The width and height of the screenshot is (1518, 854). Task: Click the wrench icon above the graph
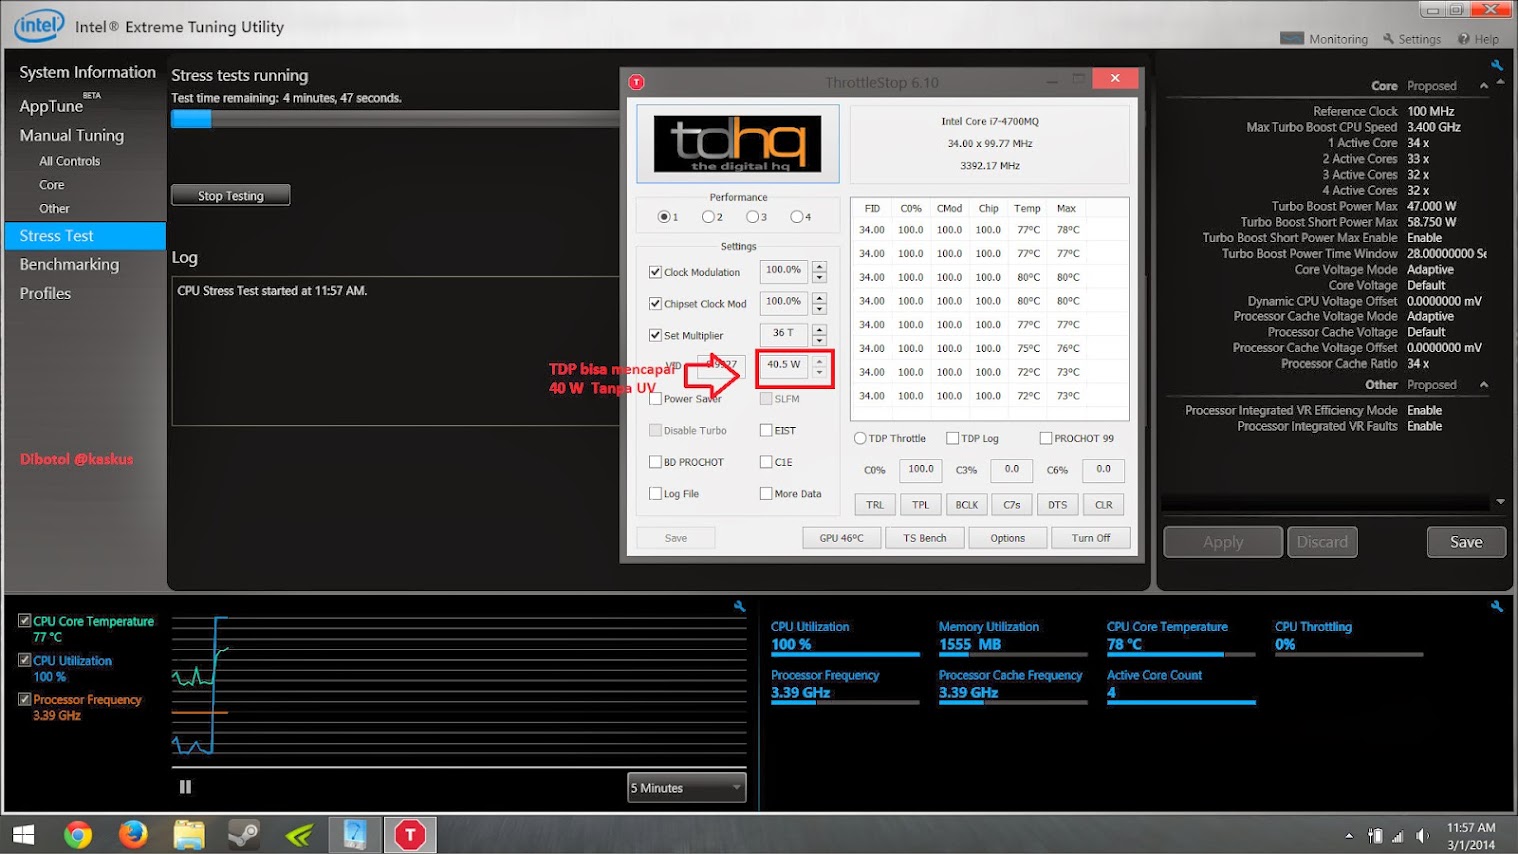click(x=739, y=606)
